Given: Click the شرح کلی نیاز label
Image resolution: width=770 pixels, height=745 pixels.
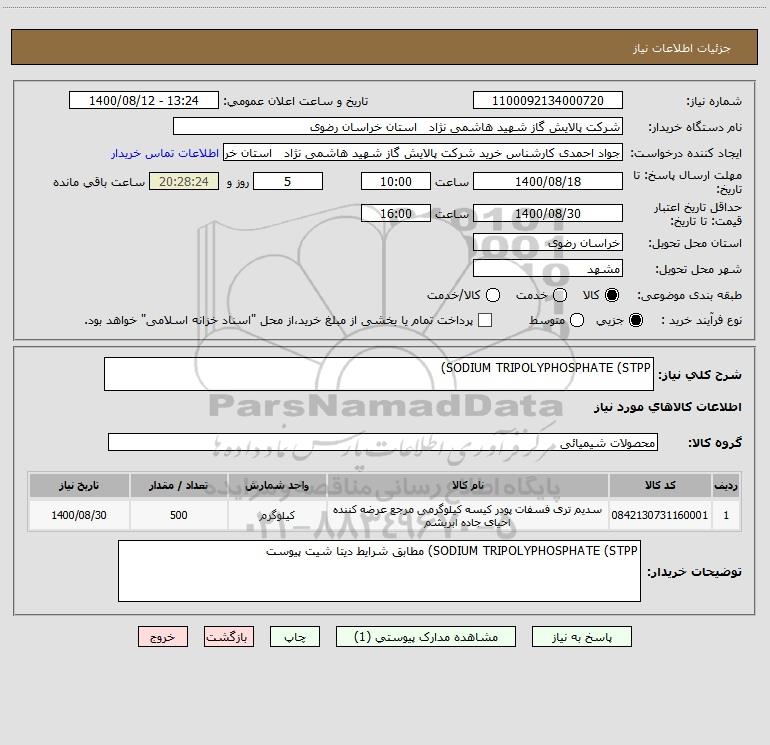Looking at the screenshot, I should pyautogui.click(x=700, y=375).
